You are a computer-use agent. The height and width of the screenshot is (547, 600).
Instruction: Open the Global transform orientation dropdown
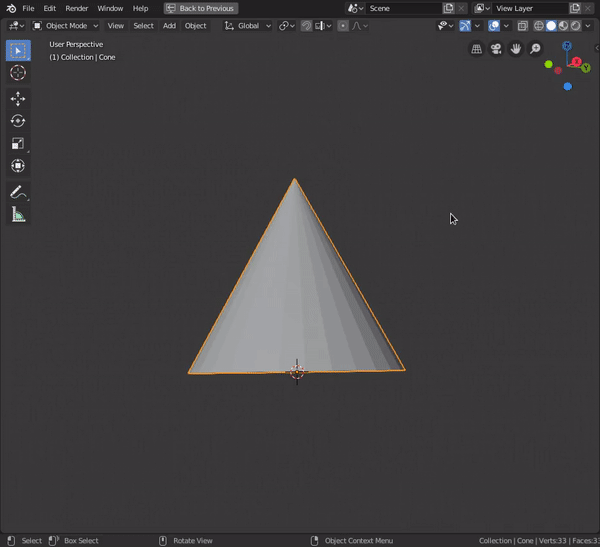click(248, 26)
